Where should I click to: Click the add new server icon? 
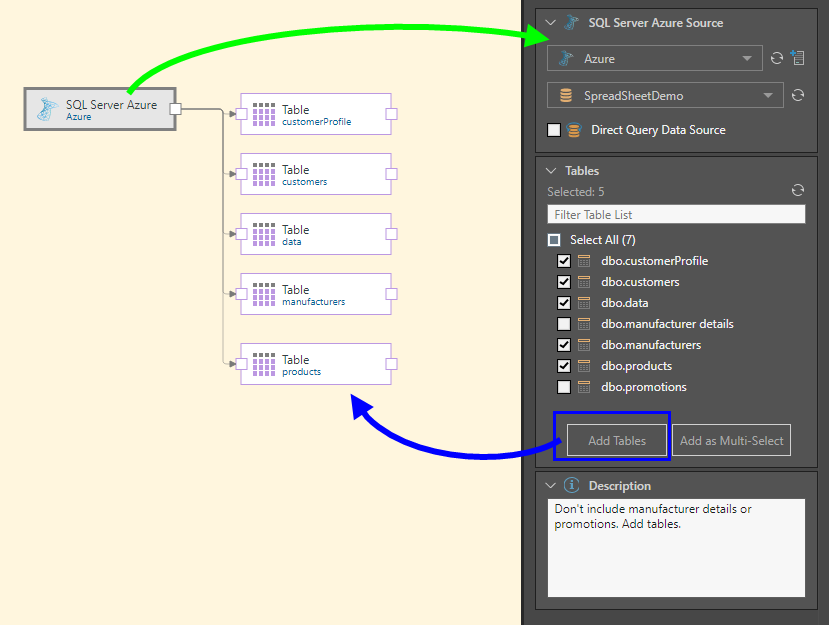pos(797,58)
